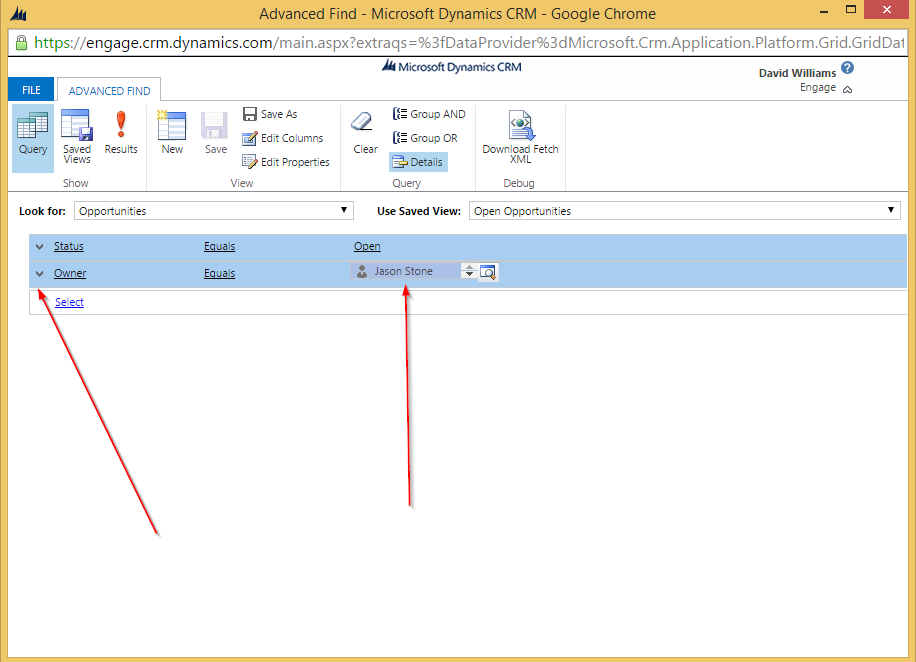This screenshot has width=916, height=662.
Task: Click the Microsoft Dynamics CRM logo
Action: (x=452, y=67)
